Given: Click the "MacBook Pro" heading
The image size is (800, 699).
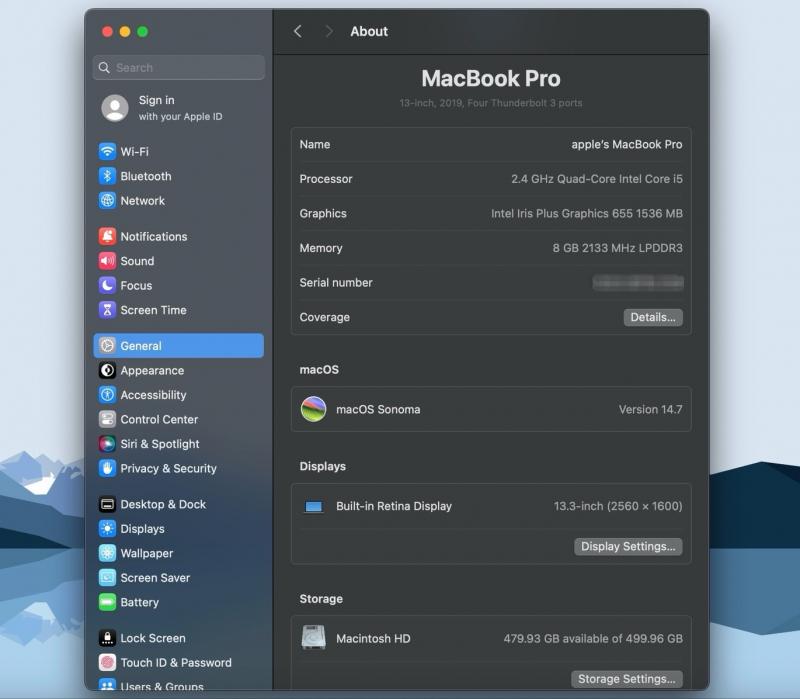Looking at the screenshot, I should [x=491, y=79].
